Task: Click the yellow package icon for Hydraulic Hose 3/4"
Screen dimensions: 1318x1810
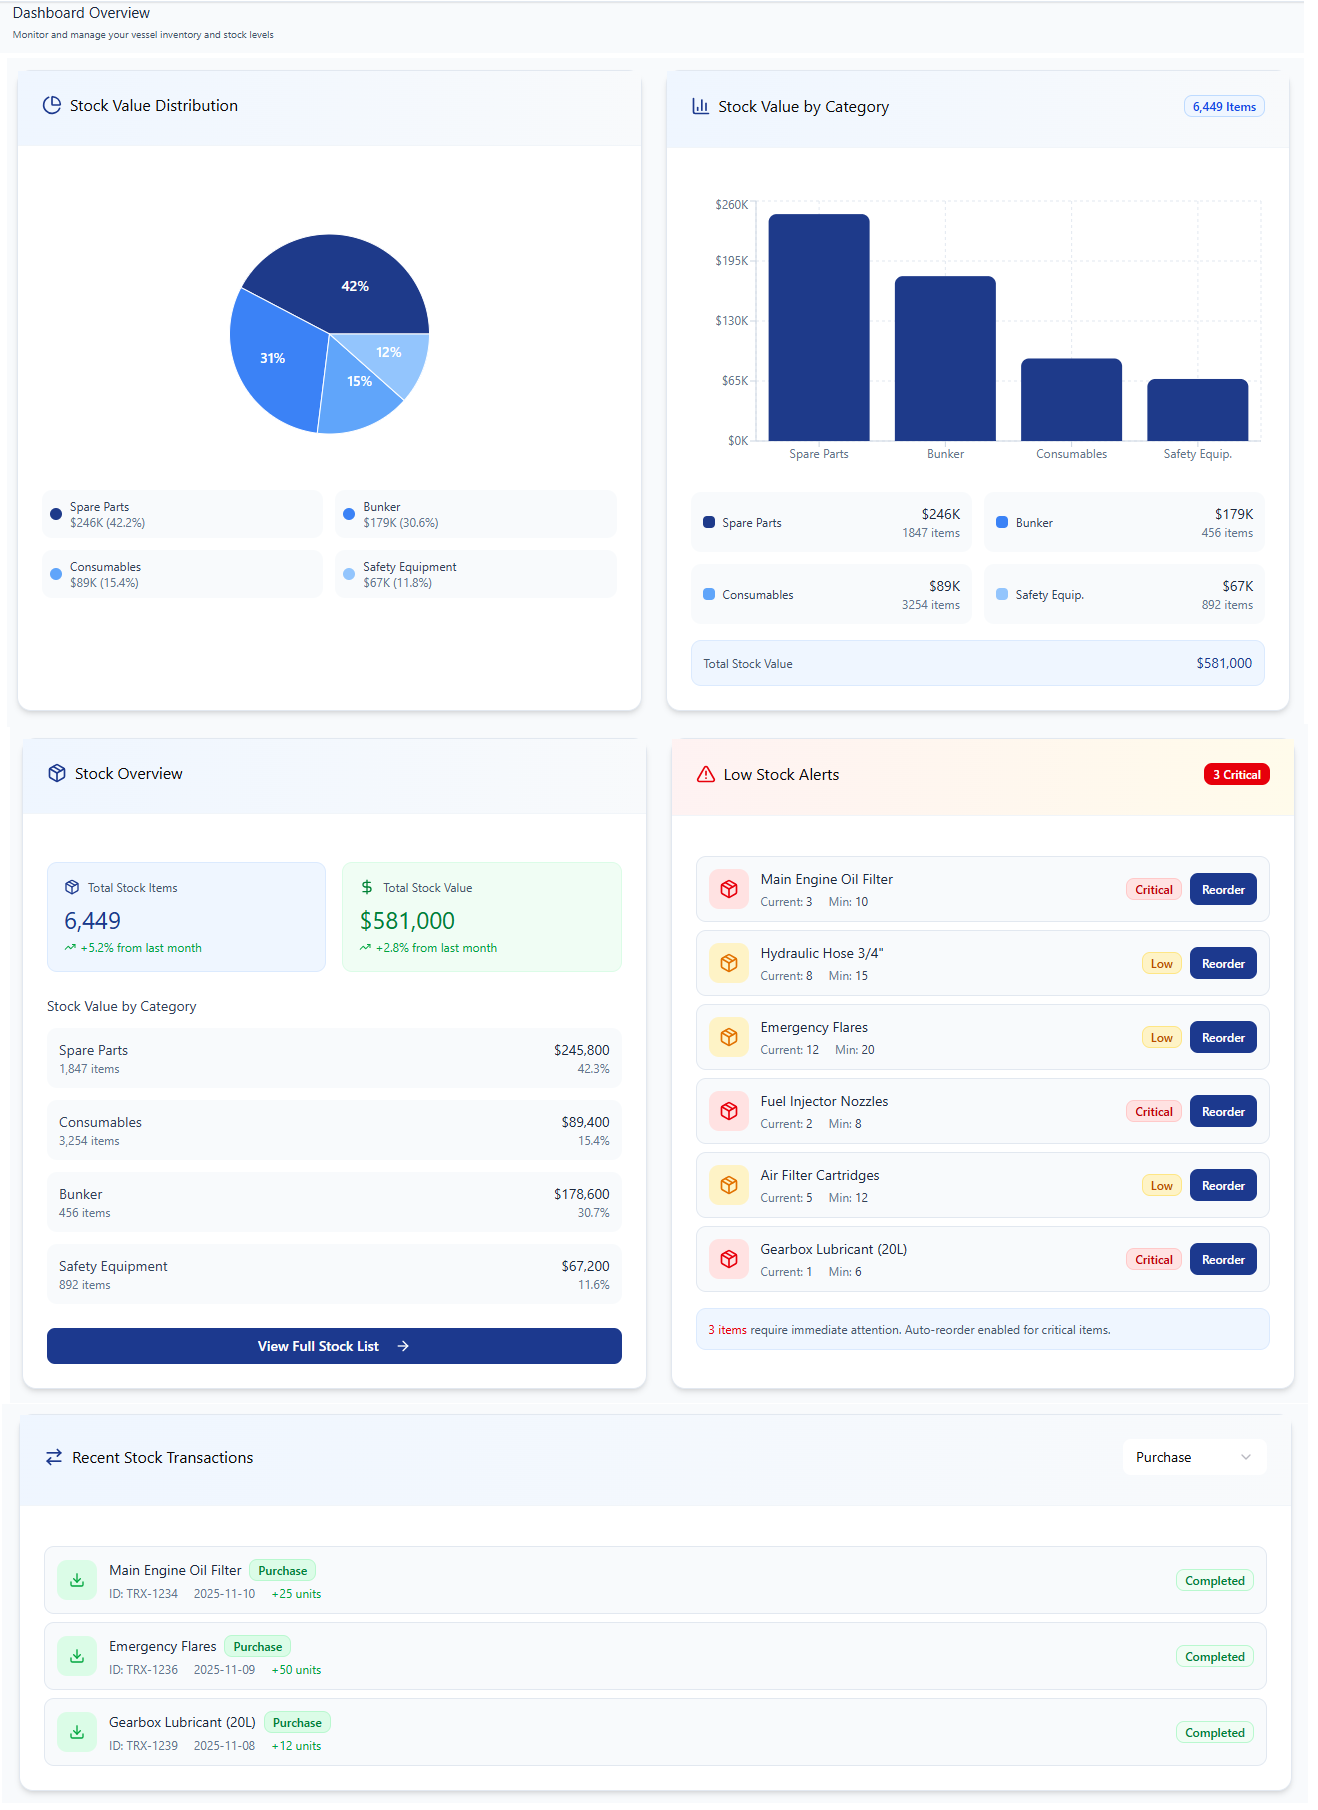Action: pos(729,963)
